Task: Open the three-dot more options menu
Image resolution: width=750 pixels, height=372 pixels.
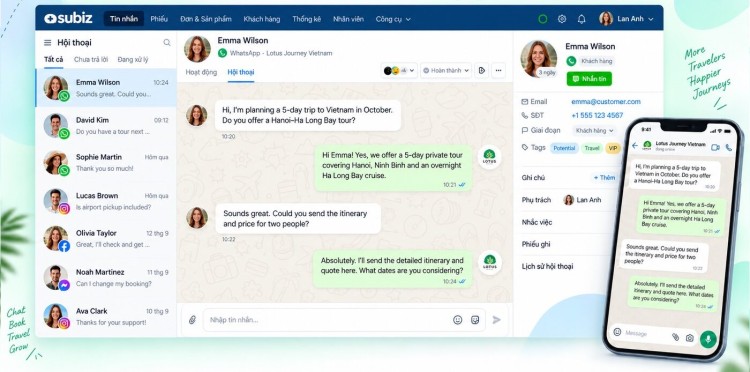Action: pos(498,71)
